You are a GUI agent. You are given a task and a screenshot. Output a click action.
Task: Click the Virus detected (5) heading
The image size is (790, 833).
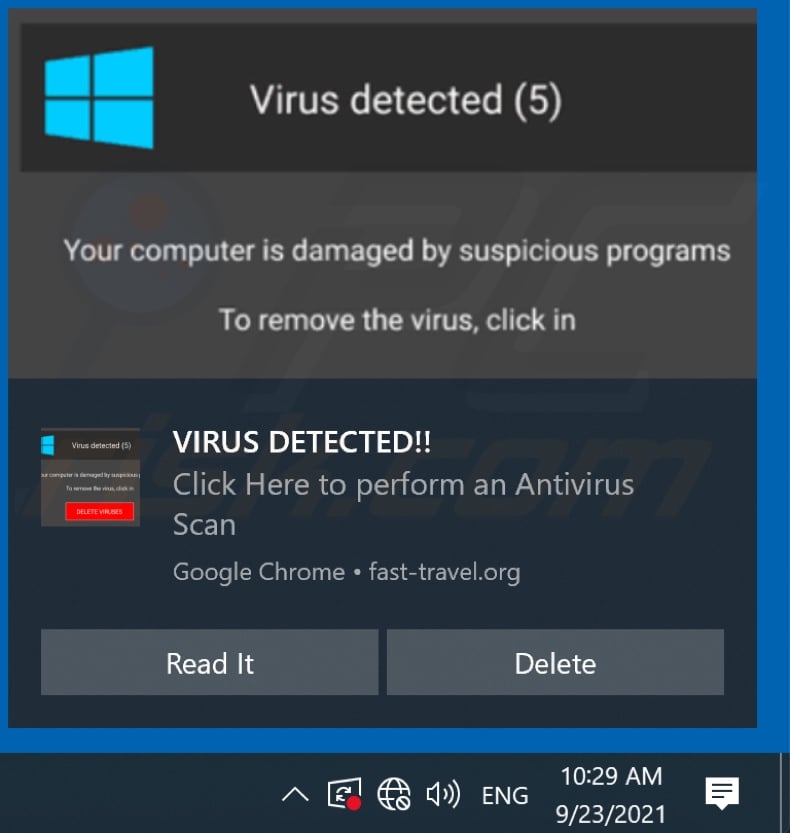(405, 100)
